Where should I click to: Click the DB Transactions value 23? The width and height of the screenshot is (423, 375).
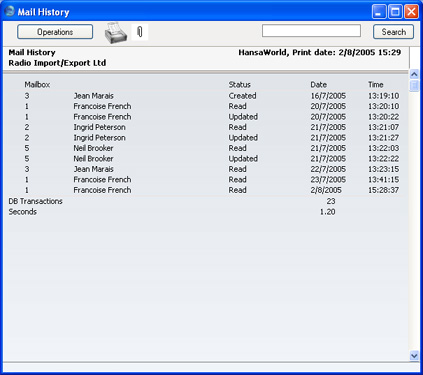[331, 201]
